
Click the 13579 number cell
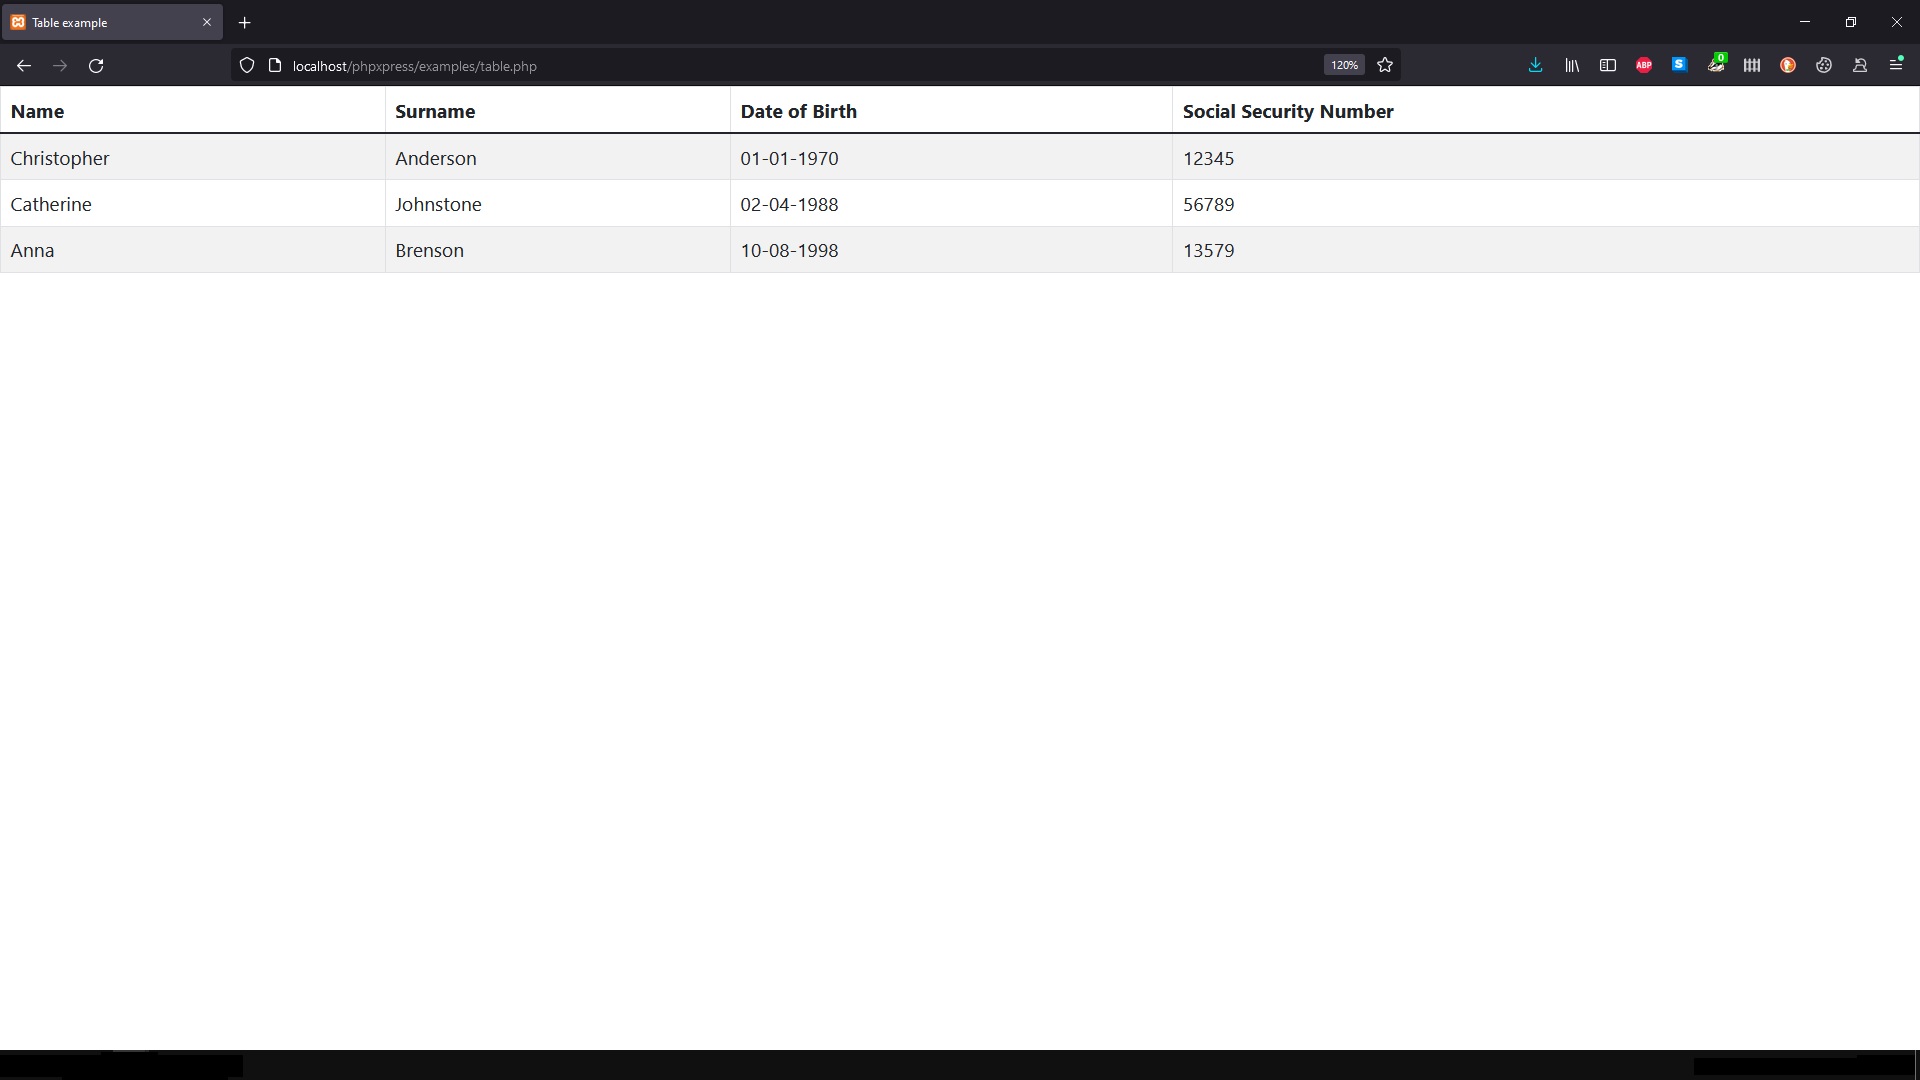(1546, 250)
